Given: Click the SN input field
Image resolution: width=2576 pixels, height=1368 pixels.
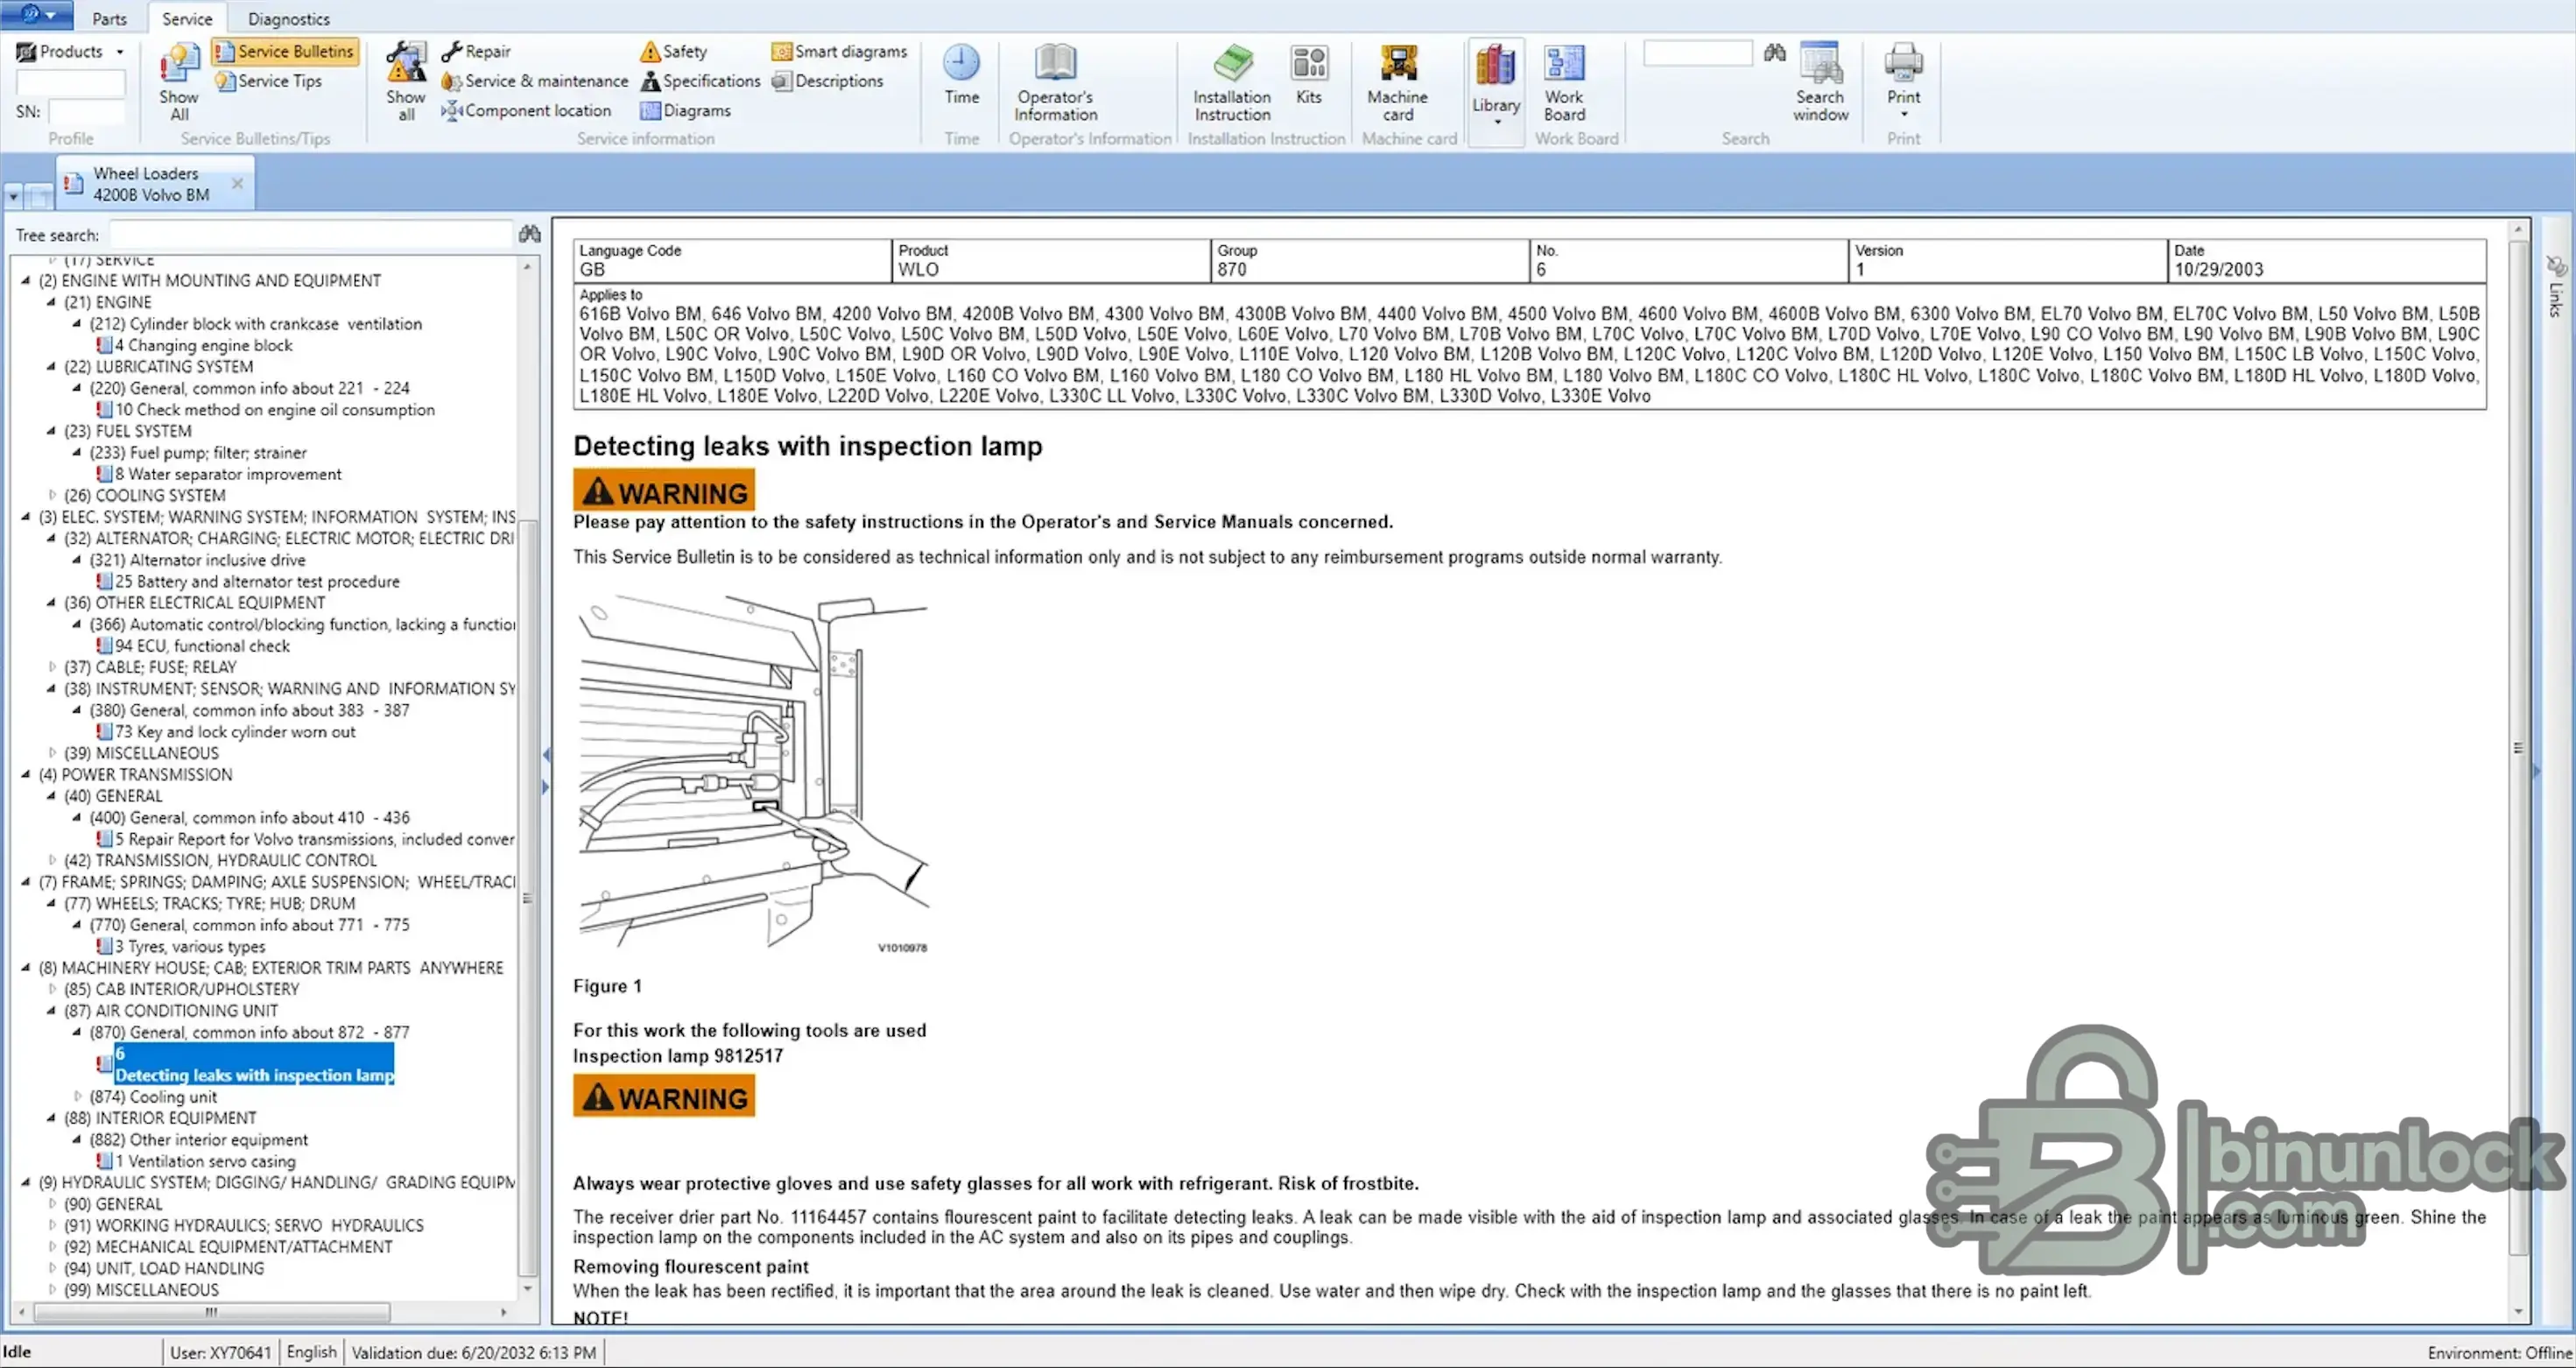Looking at the screenshot, I should (x=87, y=111).
